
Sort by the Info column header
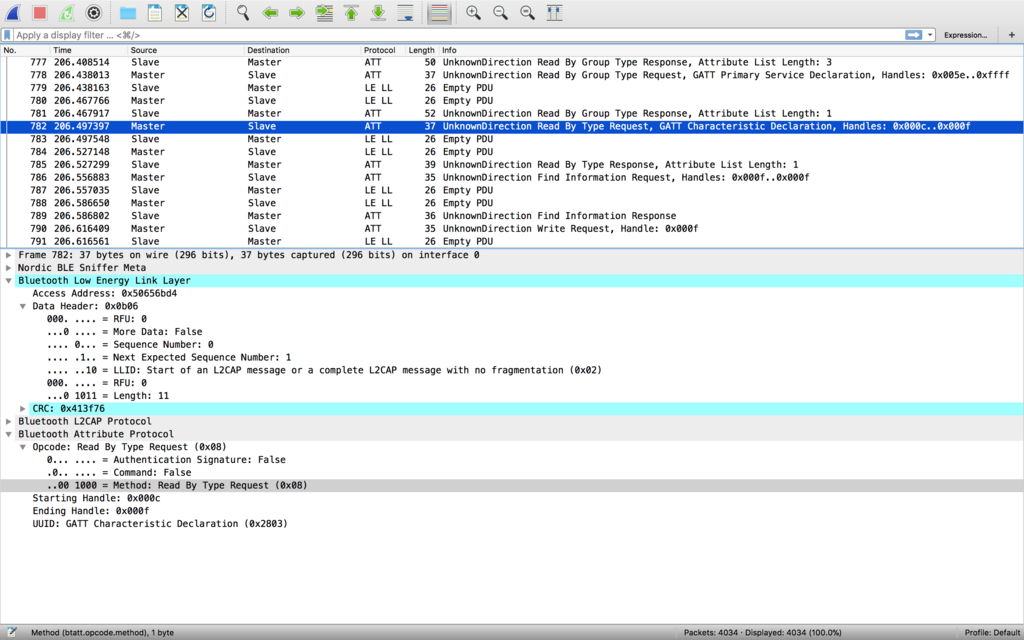pyautogui.click(x=731, y=50)
